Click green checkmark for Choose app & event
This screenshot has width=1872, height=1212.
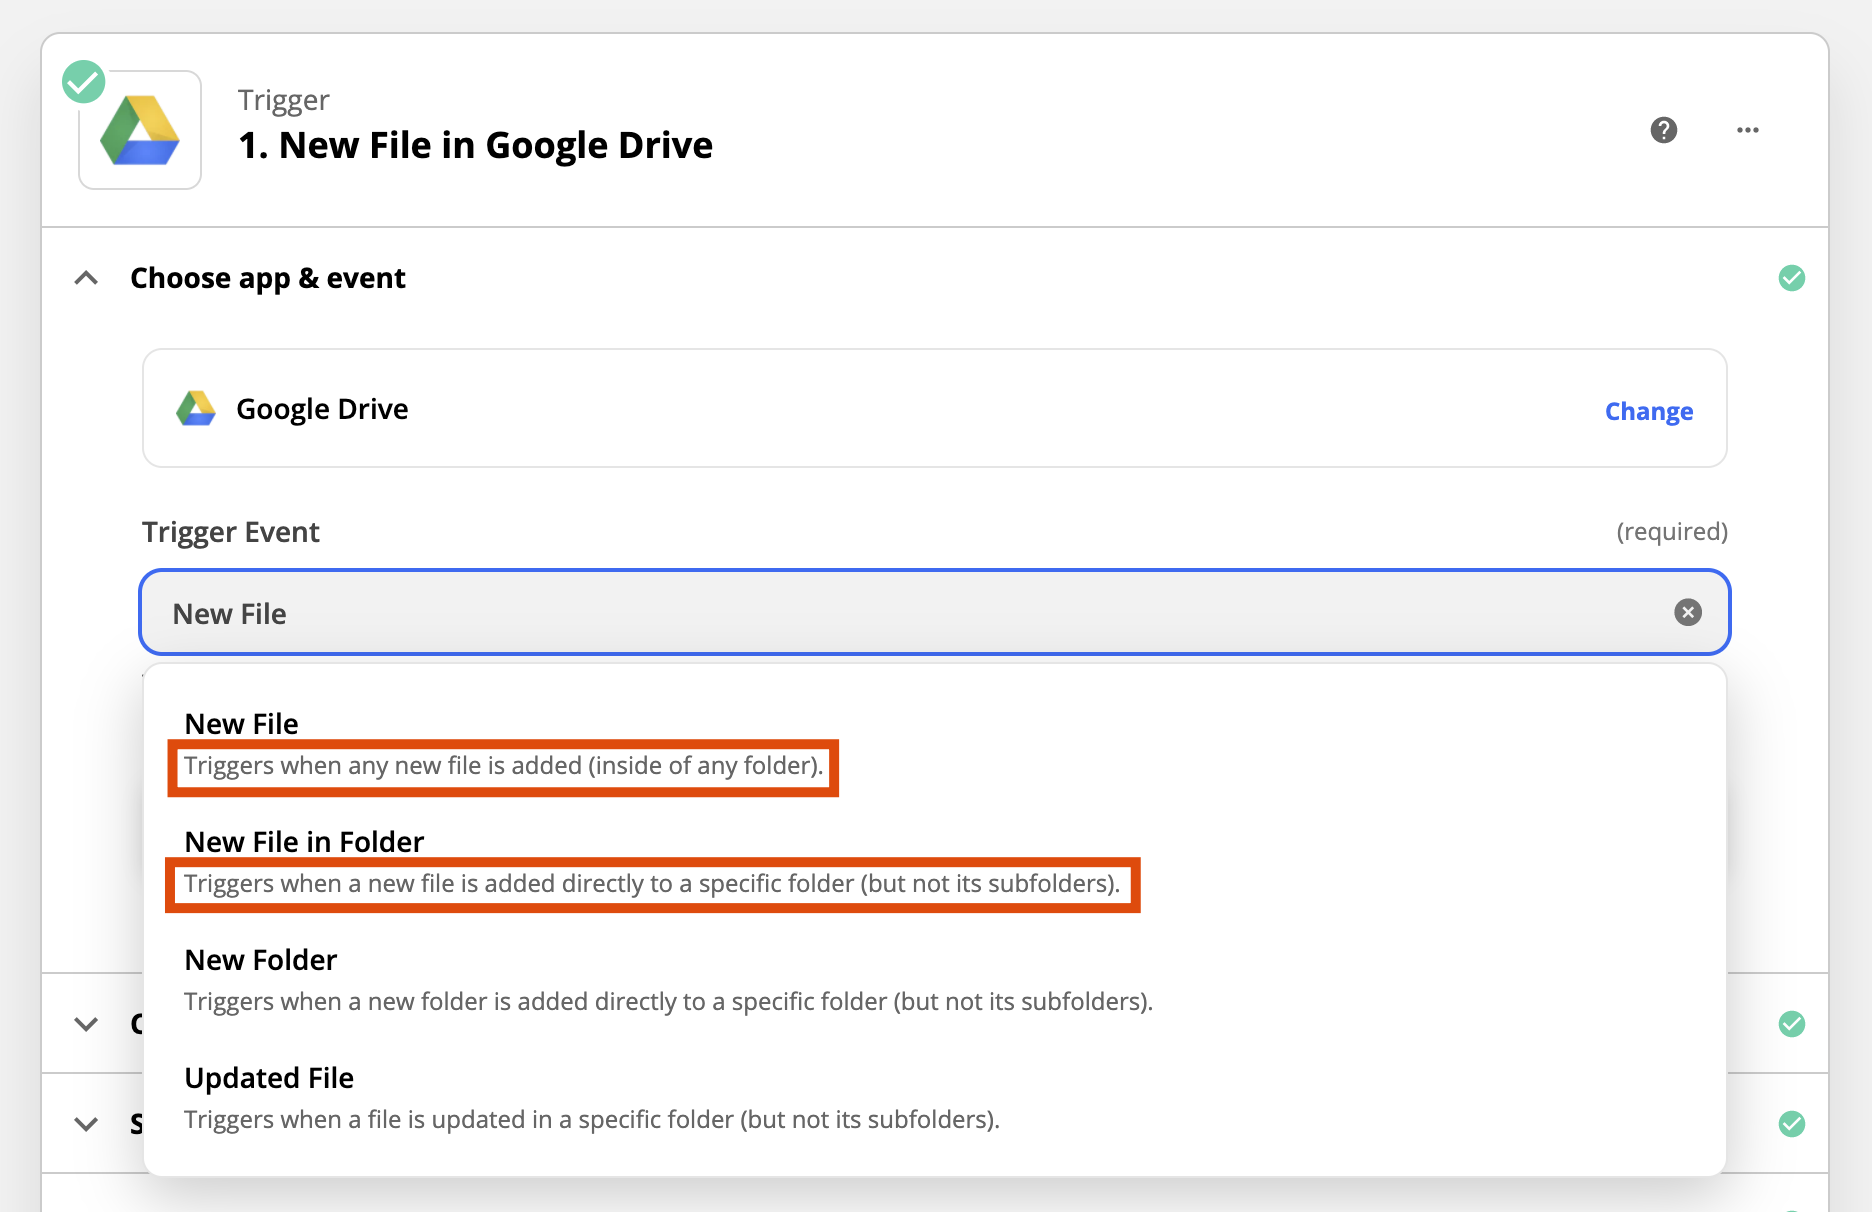click(x=1792, y=278)
